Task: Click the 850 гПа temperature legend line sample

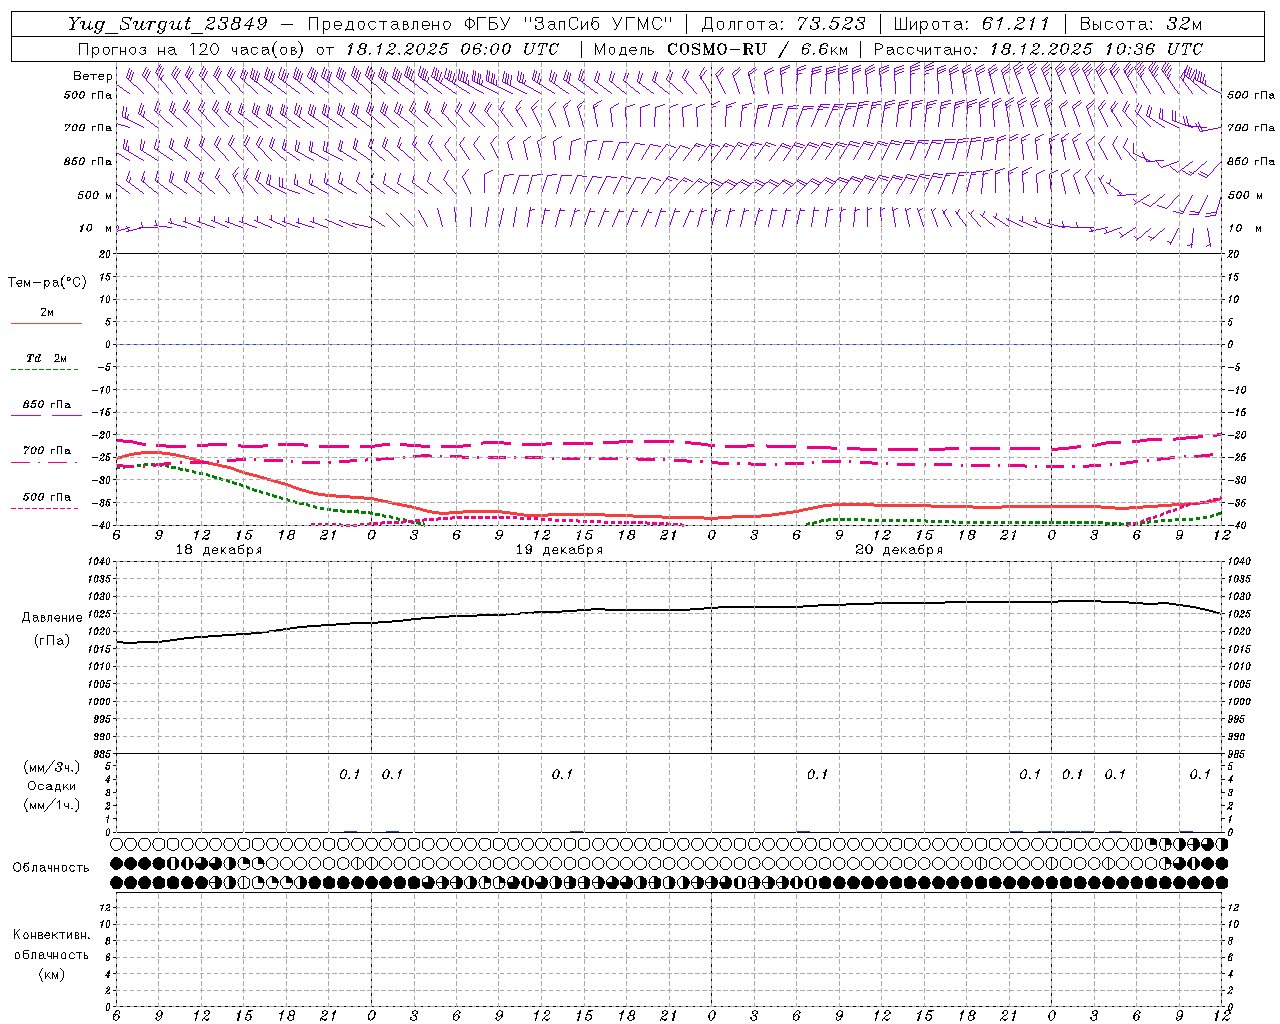Action: click(46, 415)
